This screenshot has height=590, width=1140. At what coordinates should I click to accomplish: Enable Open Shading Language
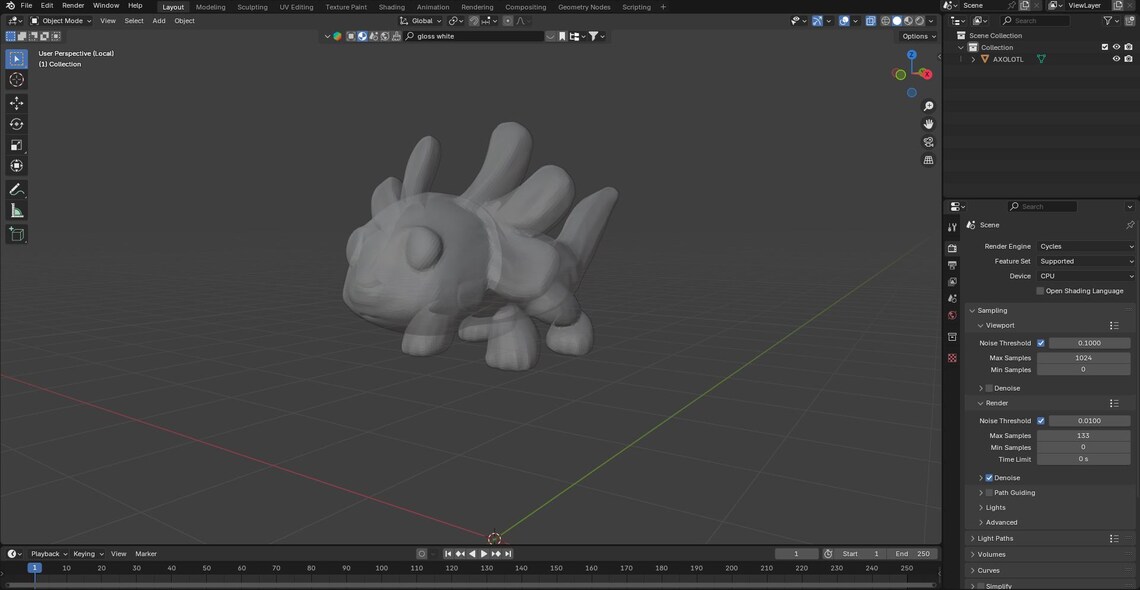[x=1040, y=291]
